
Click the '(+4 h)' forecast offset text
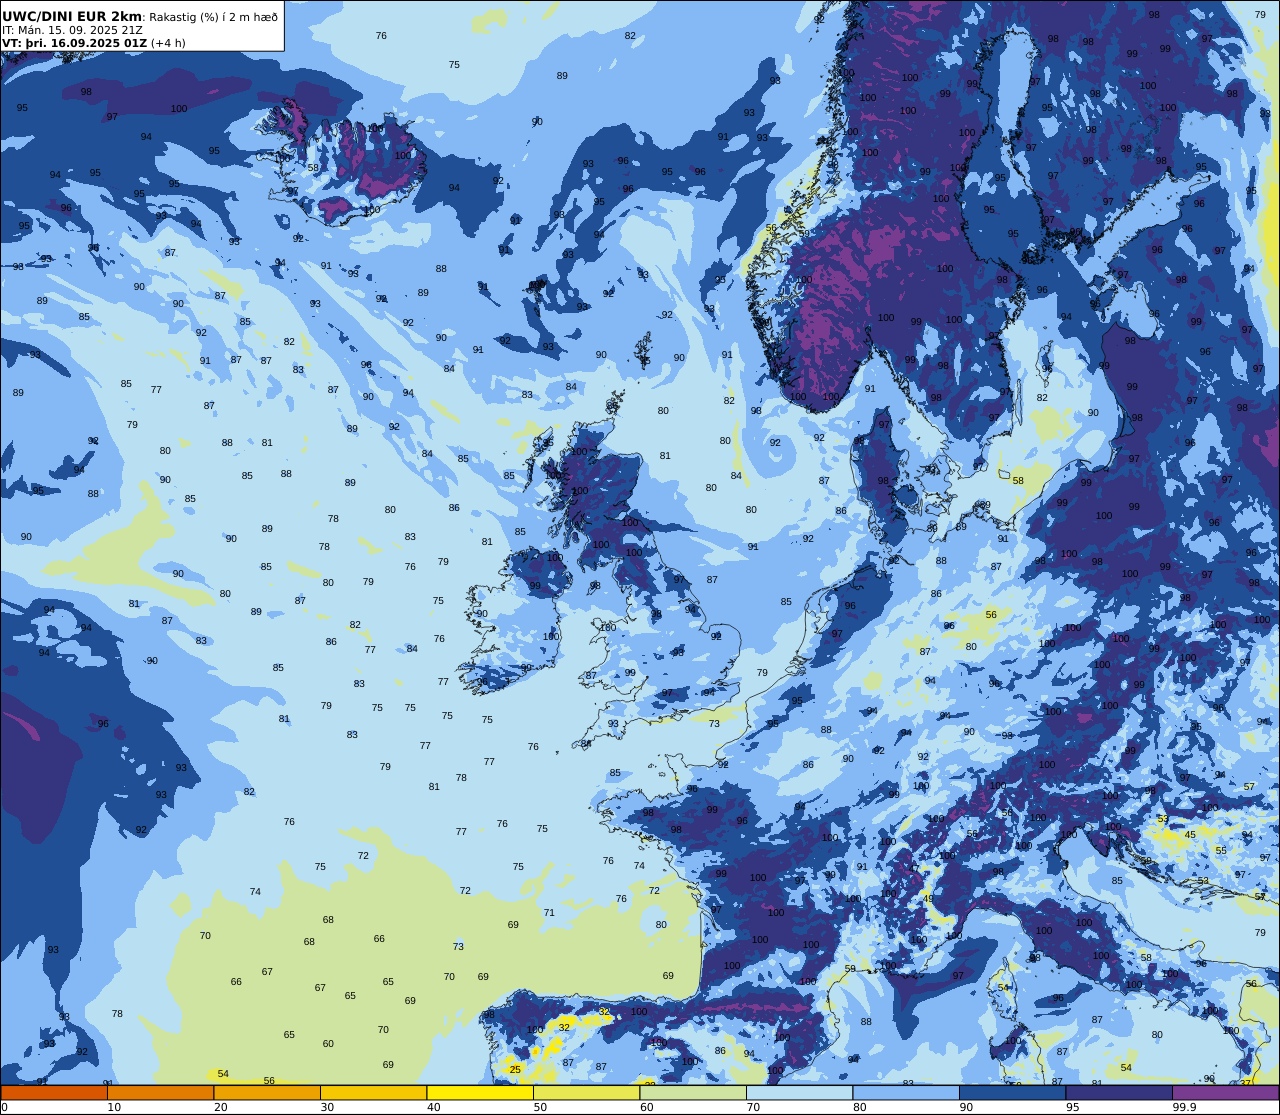pos(168,43)
